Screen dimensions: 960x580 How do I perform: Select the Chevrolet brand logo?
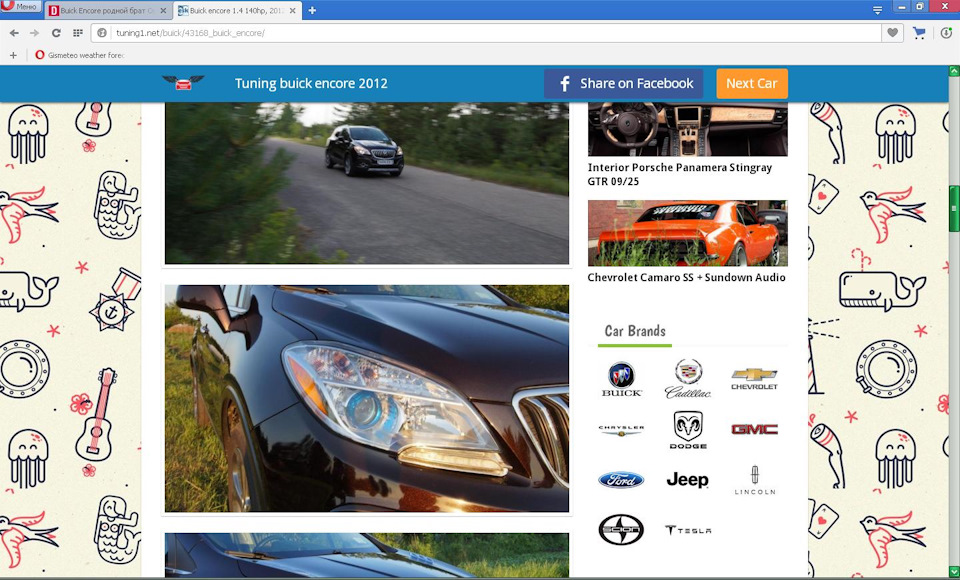tap(754, 379)
